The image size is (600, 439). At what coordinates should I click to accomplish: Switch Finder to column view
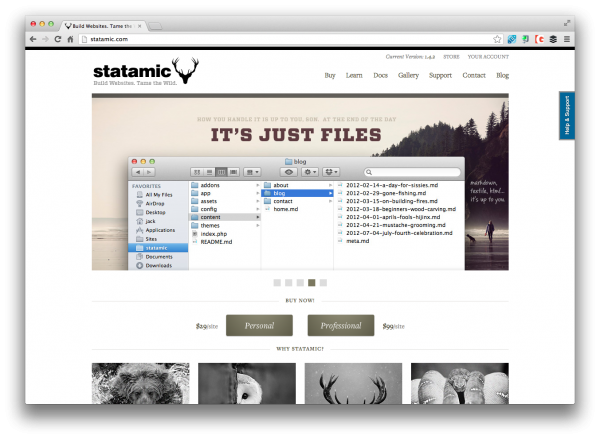[x=221, y=172]
